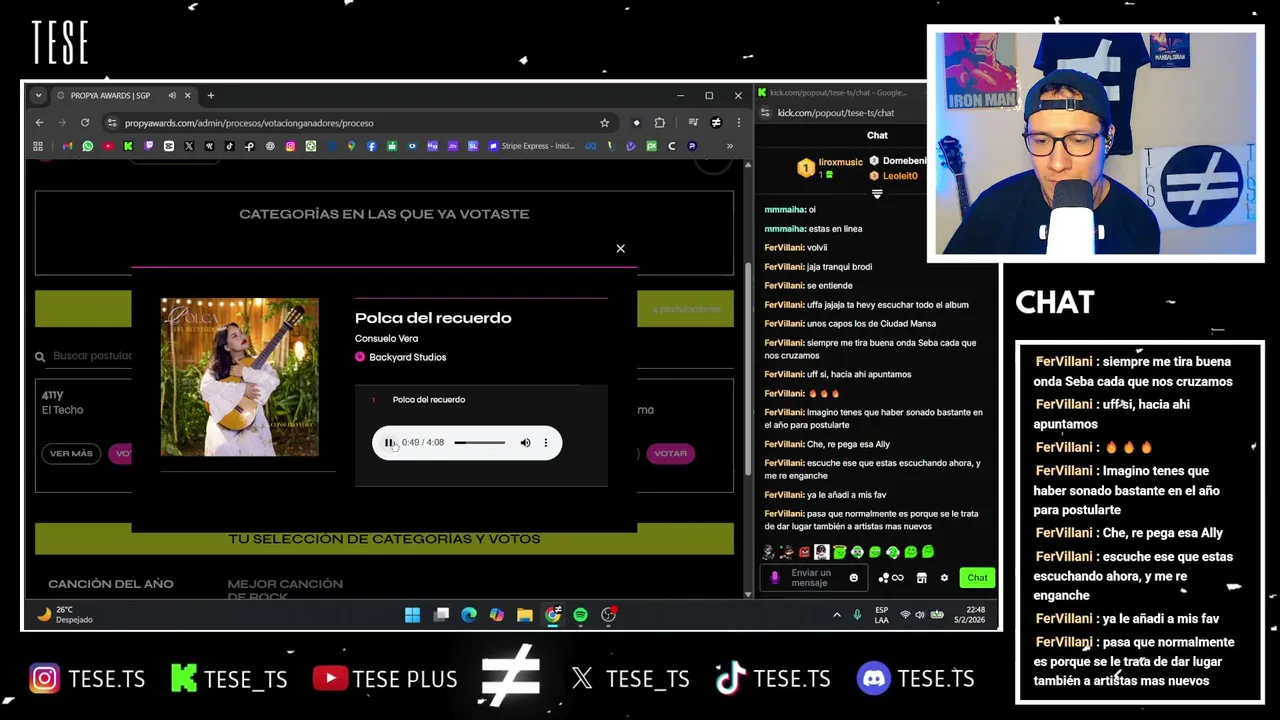This screenshot has width=1280, height=720.
Task: Reload the propyawards page
Action: tap(85, 122)
